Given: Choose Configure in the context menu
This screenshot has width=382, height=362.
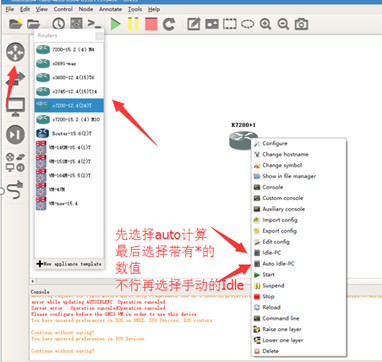Looking at the screenshot, I should pyautogui.click(x=299, y=143).
